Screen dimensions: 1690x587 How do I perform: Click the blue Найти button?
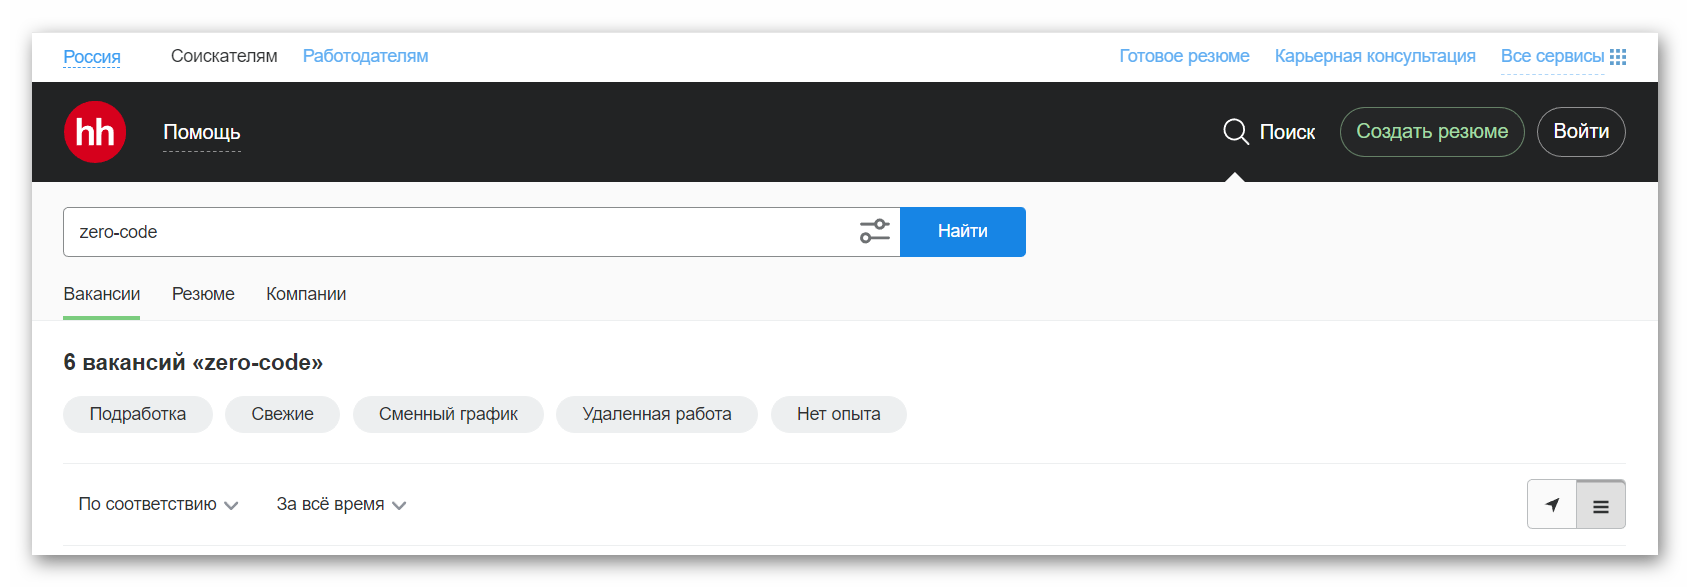[963, 232]
